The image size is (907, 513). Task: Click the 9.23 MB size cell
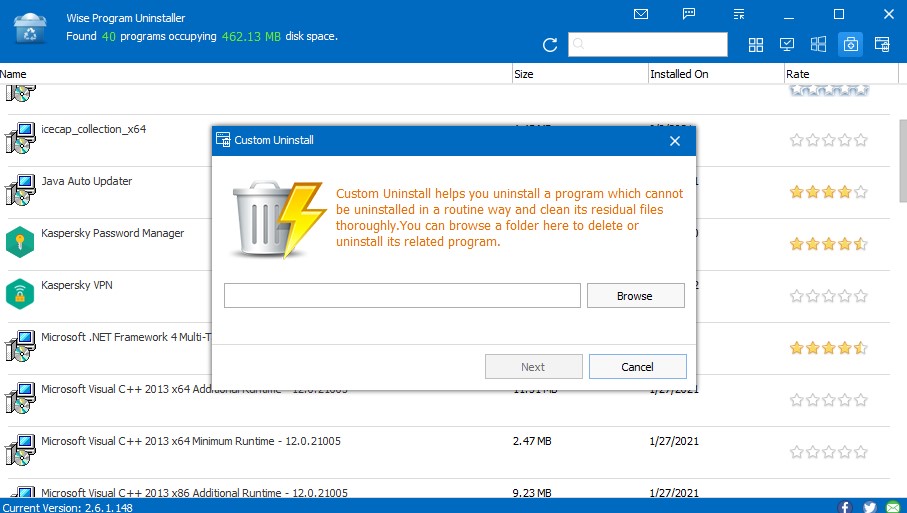pyautogui.click(x=532, y=493)
